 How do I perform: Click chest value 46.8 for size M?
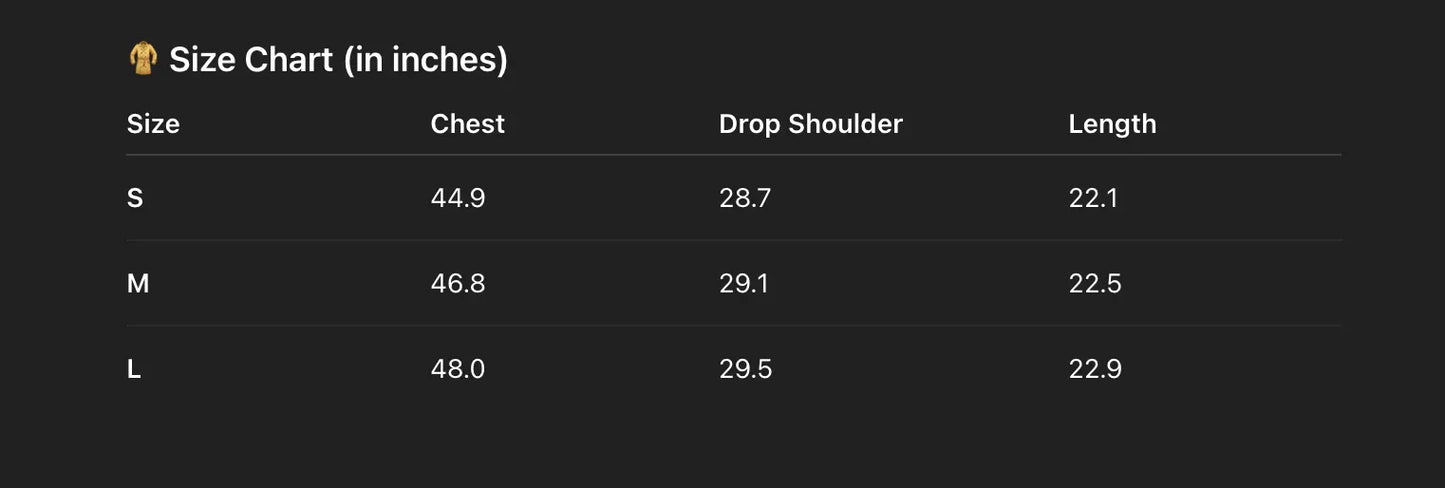(x=458, y=284)
